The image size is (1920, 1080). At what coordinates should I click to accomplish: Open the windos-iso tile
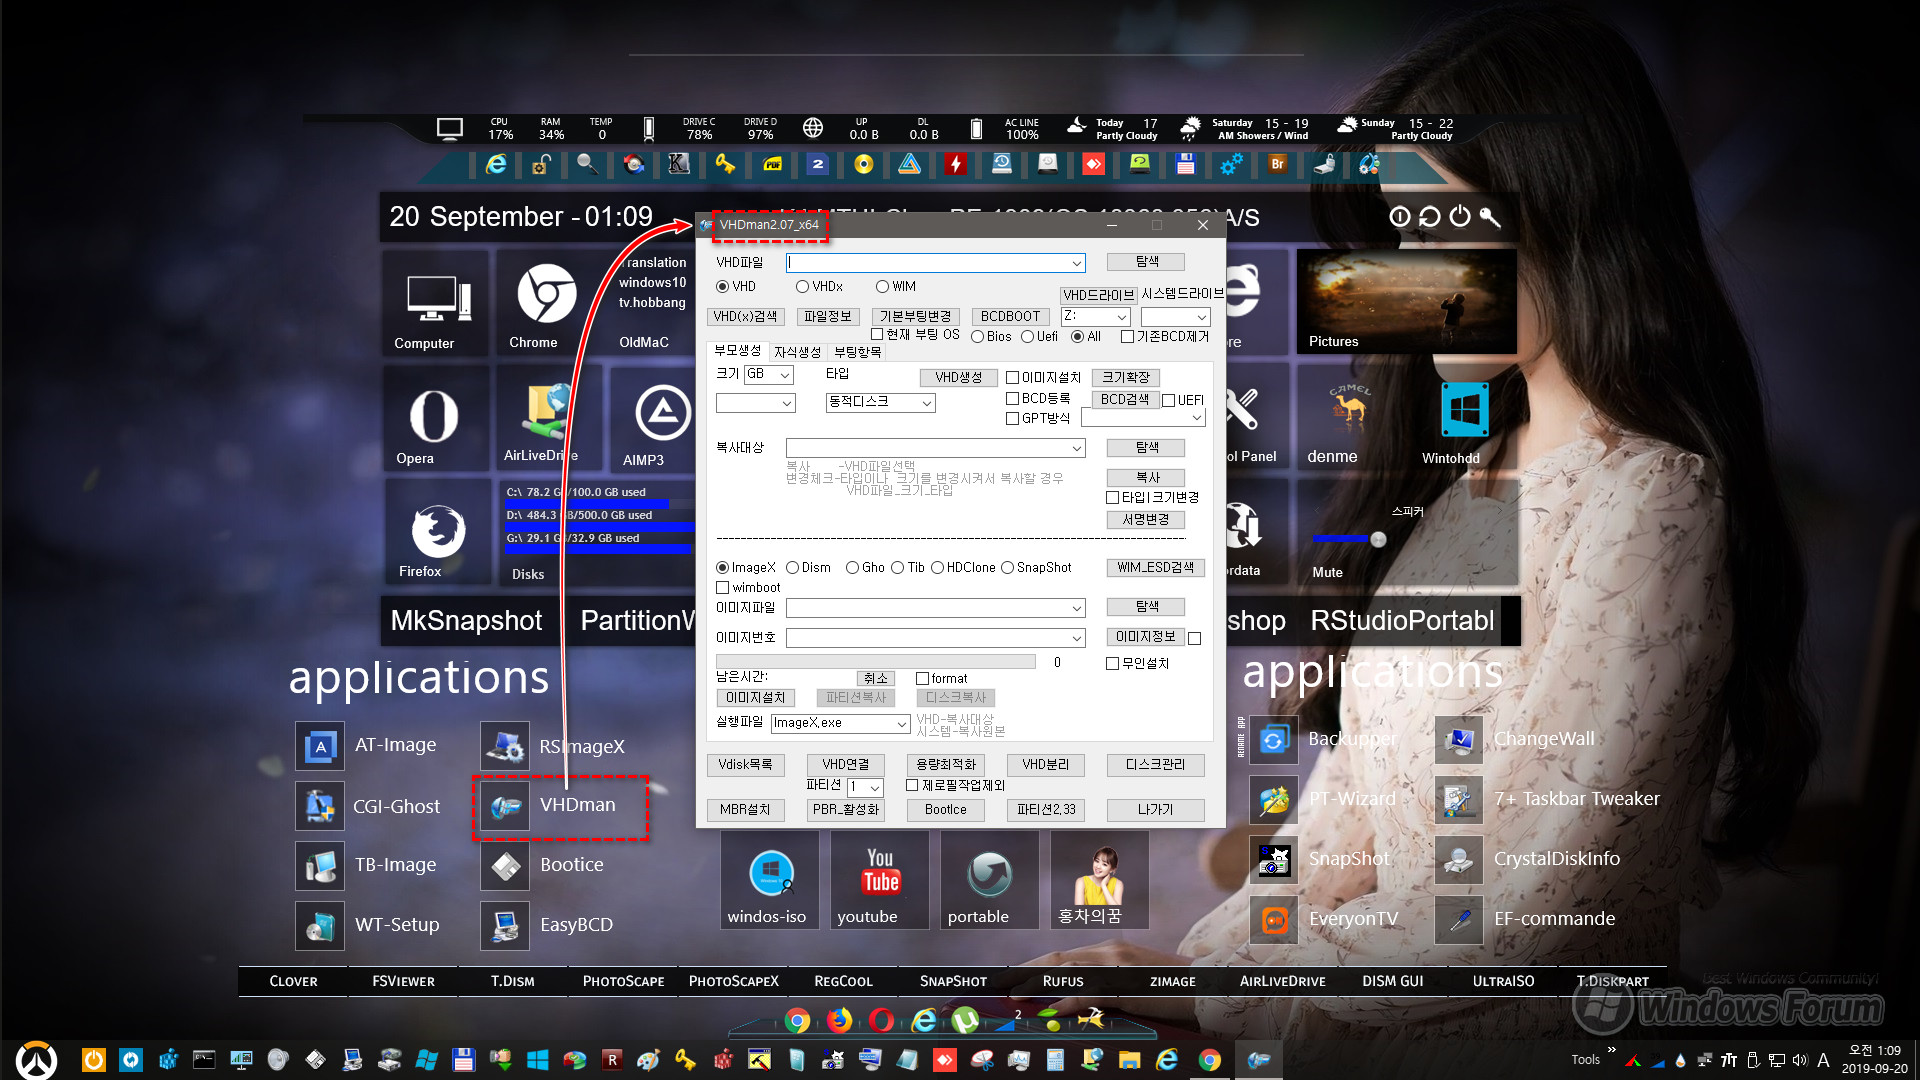pos(770,880)
